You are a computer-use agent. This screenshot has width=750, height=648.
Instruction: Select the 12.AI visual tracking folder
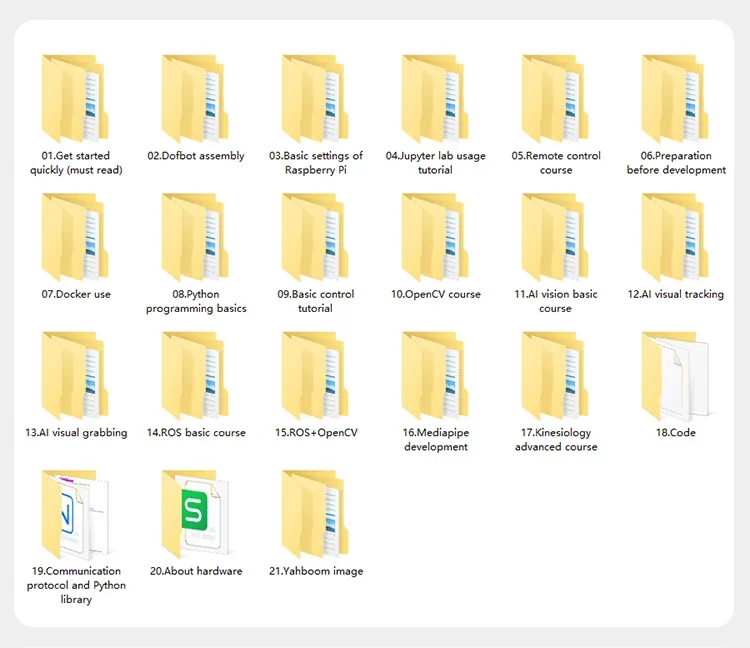click(675, 237)
